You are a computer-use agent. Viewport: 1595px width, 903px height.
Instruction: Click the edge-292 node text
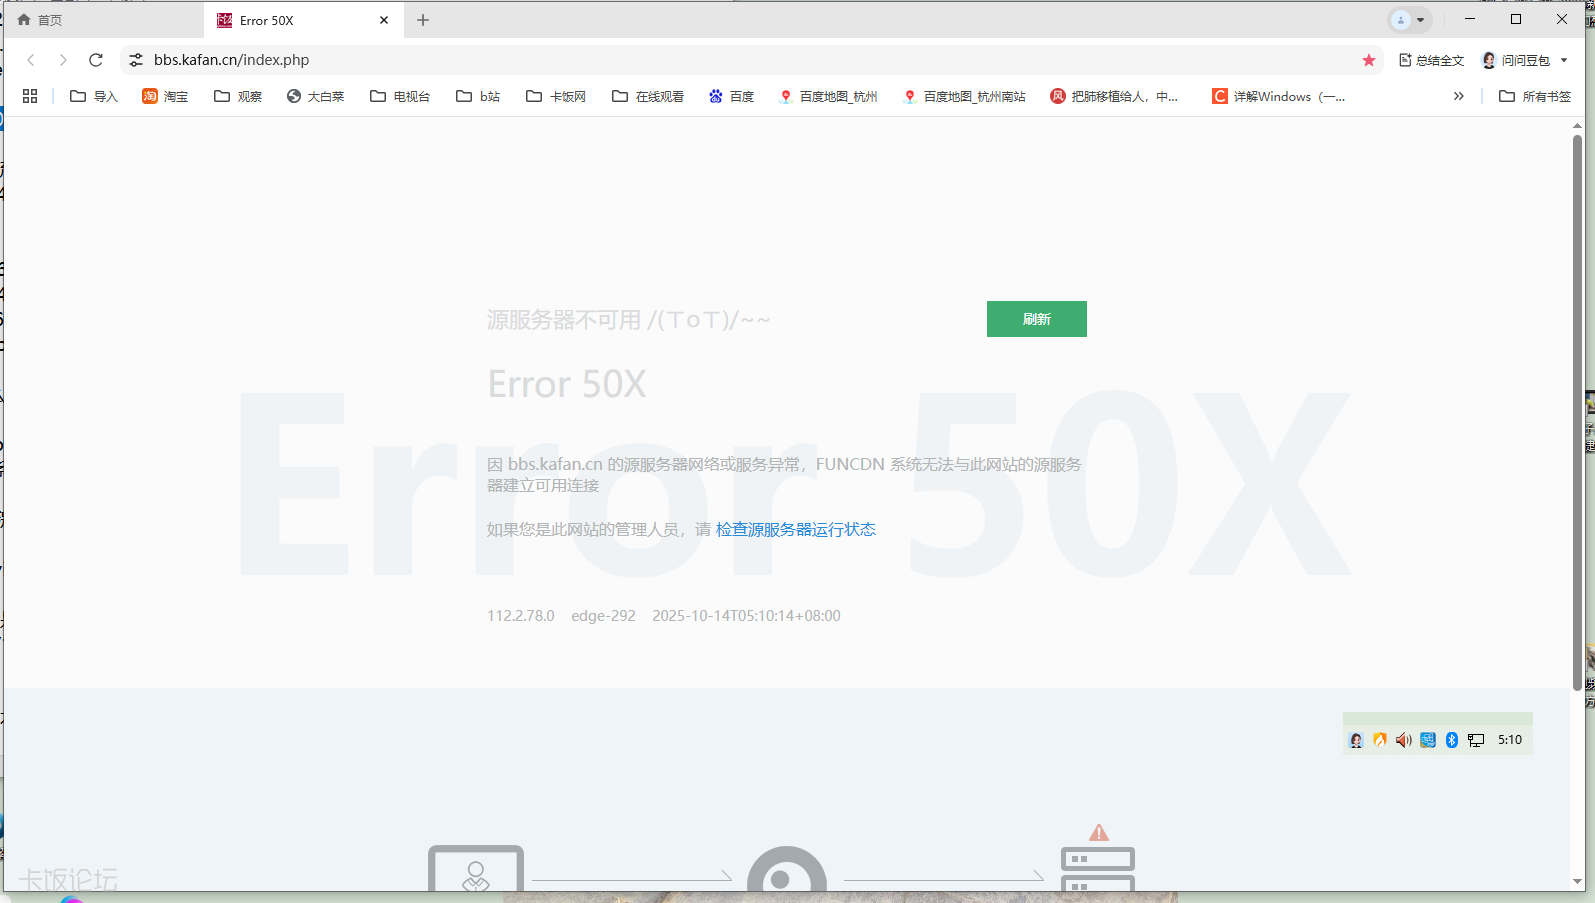tap(603, 616)
